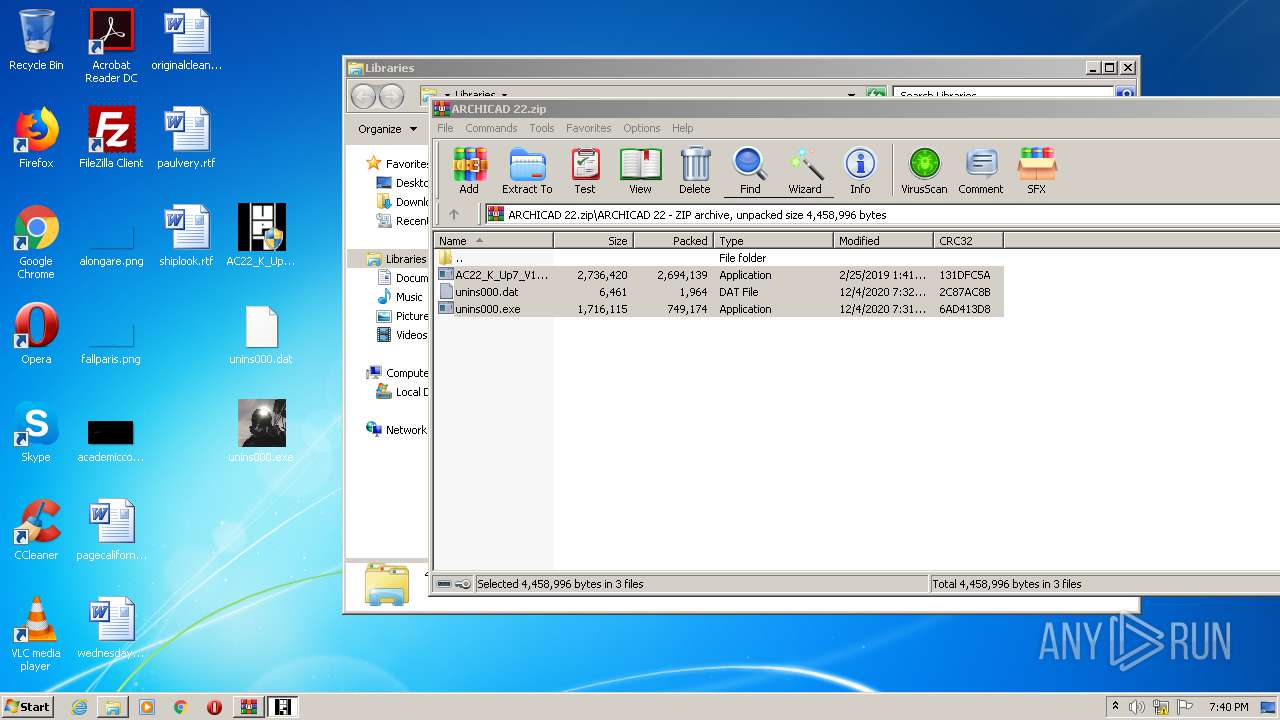Click the volume icon in system tray
Screen dimensions: 1280x720
click(1137, 707)
